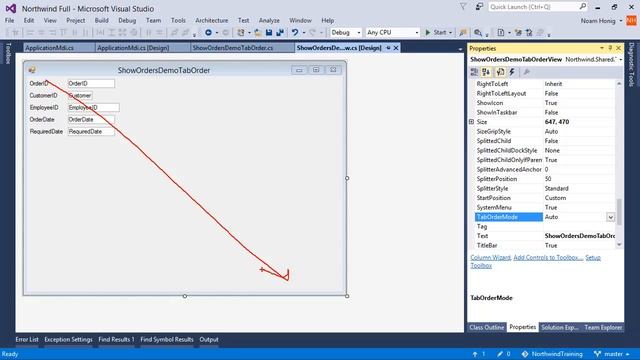Open the Diagnostic Tools side tab
Image resolution: width=640 pixels, height=360 pixels.
[631, 64]
